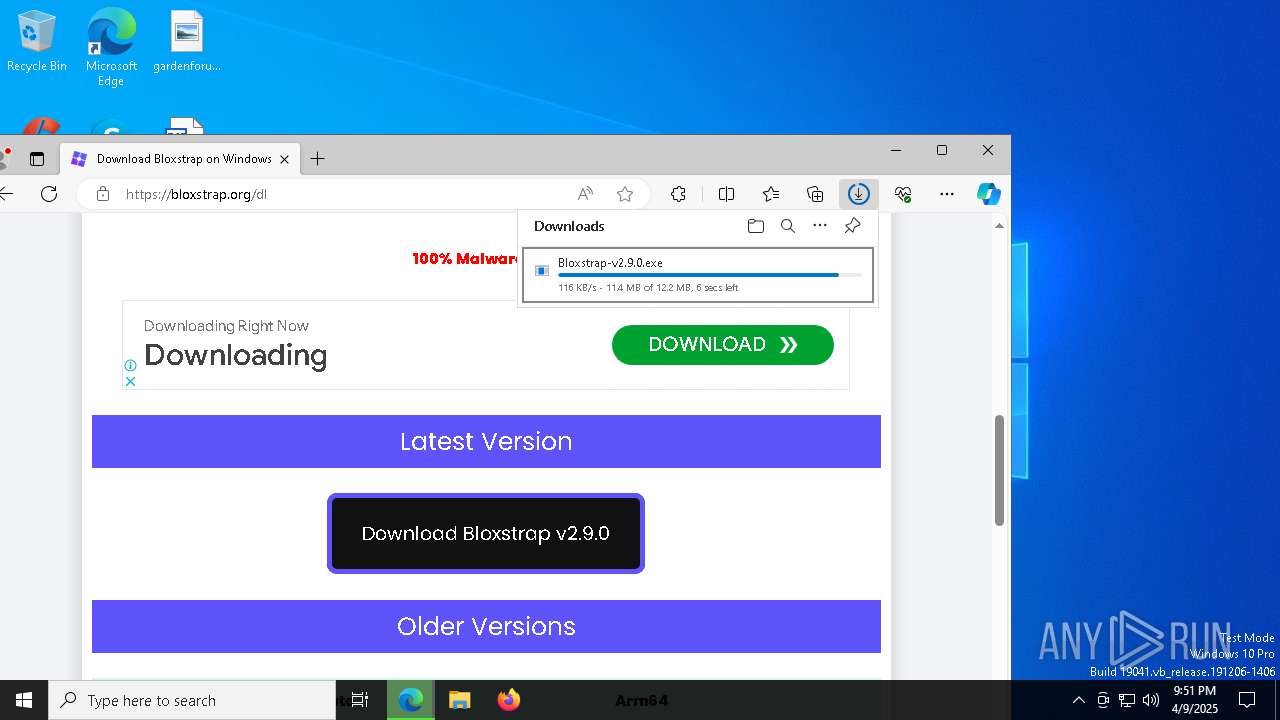The height and width of the screenshot is (720, 1280).
Task: Search downloads with magnifier icon
Action: [788, 226]
